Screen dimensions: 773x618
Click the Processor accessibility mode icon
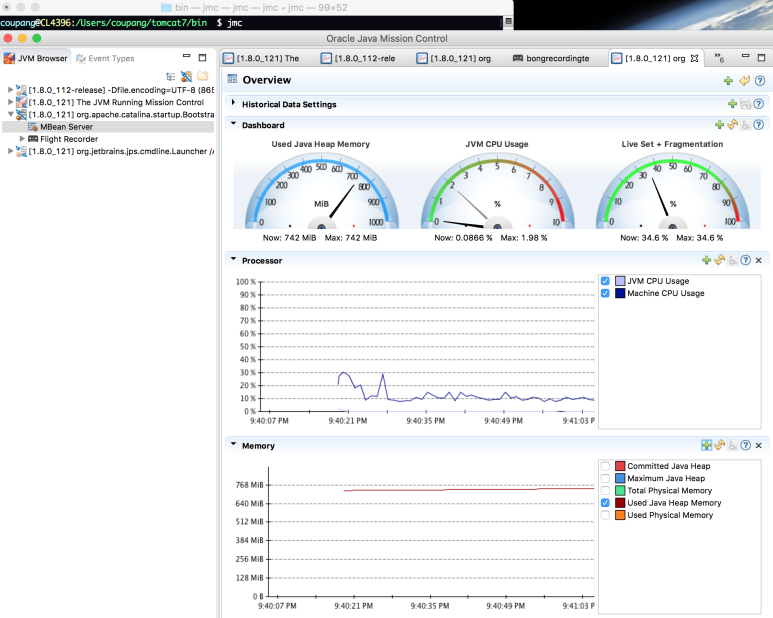pos(733,261)
